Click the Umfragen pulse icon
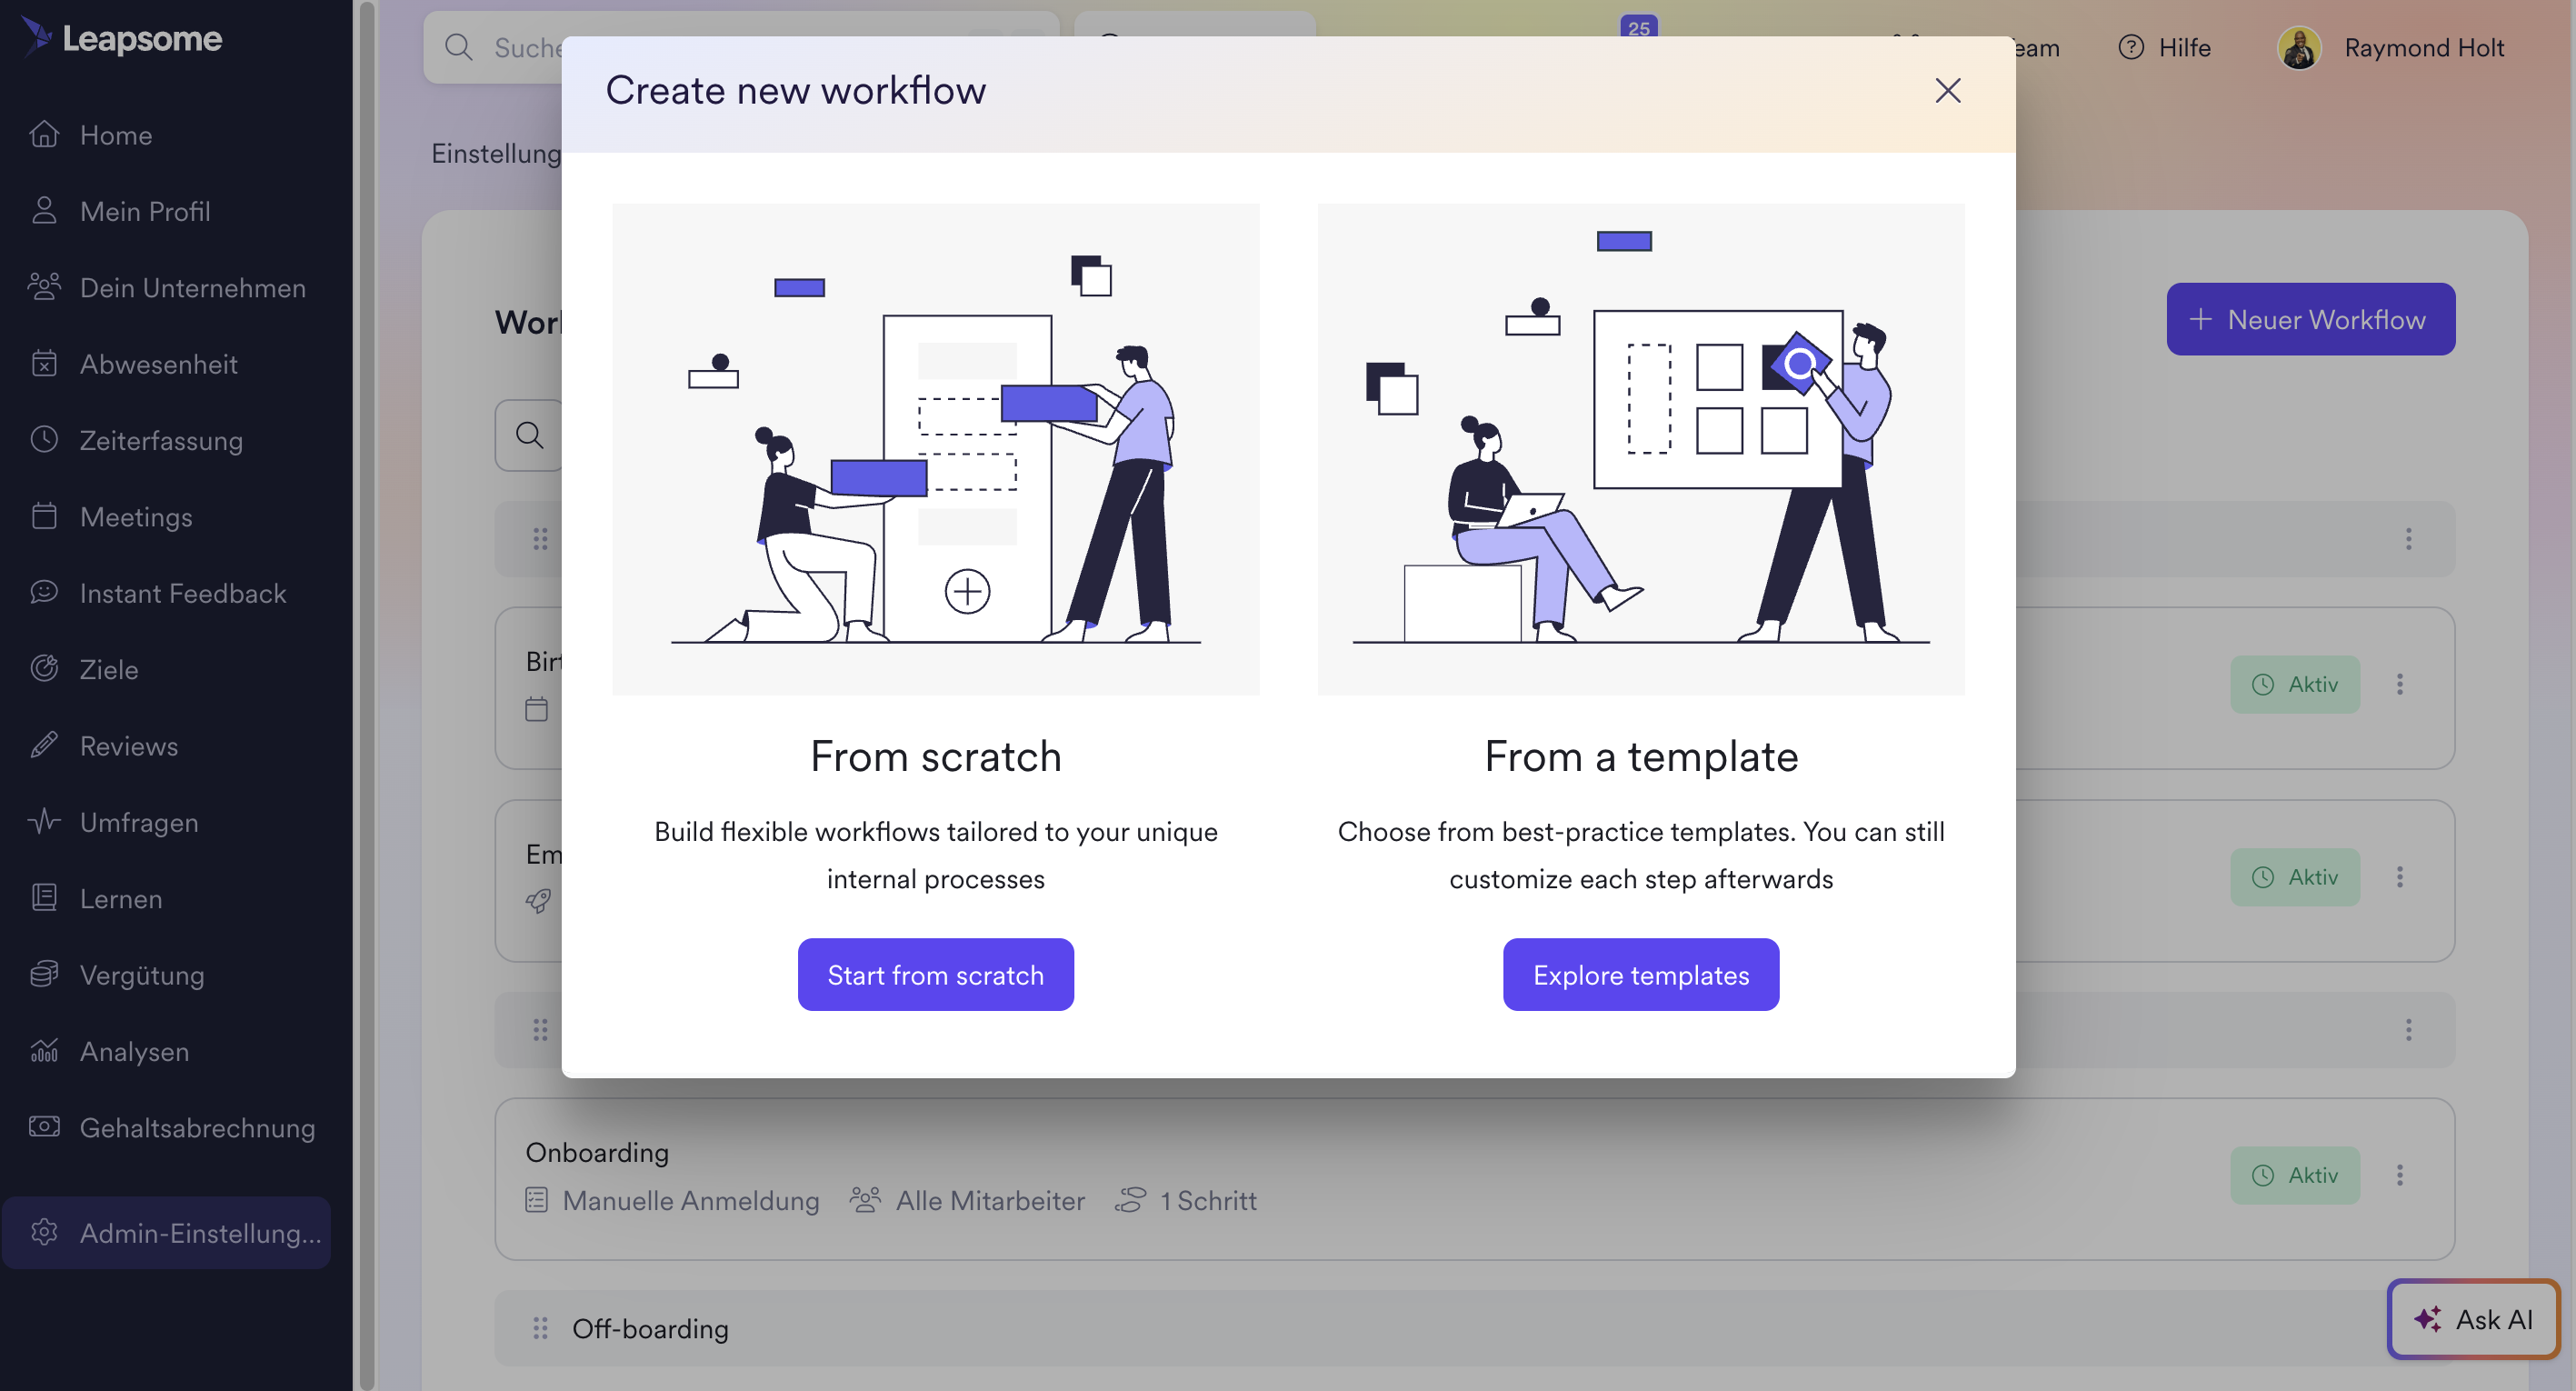Image resolution: width=2576 pixels, height=1391 pixels. point(44,822)
